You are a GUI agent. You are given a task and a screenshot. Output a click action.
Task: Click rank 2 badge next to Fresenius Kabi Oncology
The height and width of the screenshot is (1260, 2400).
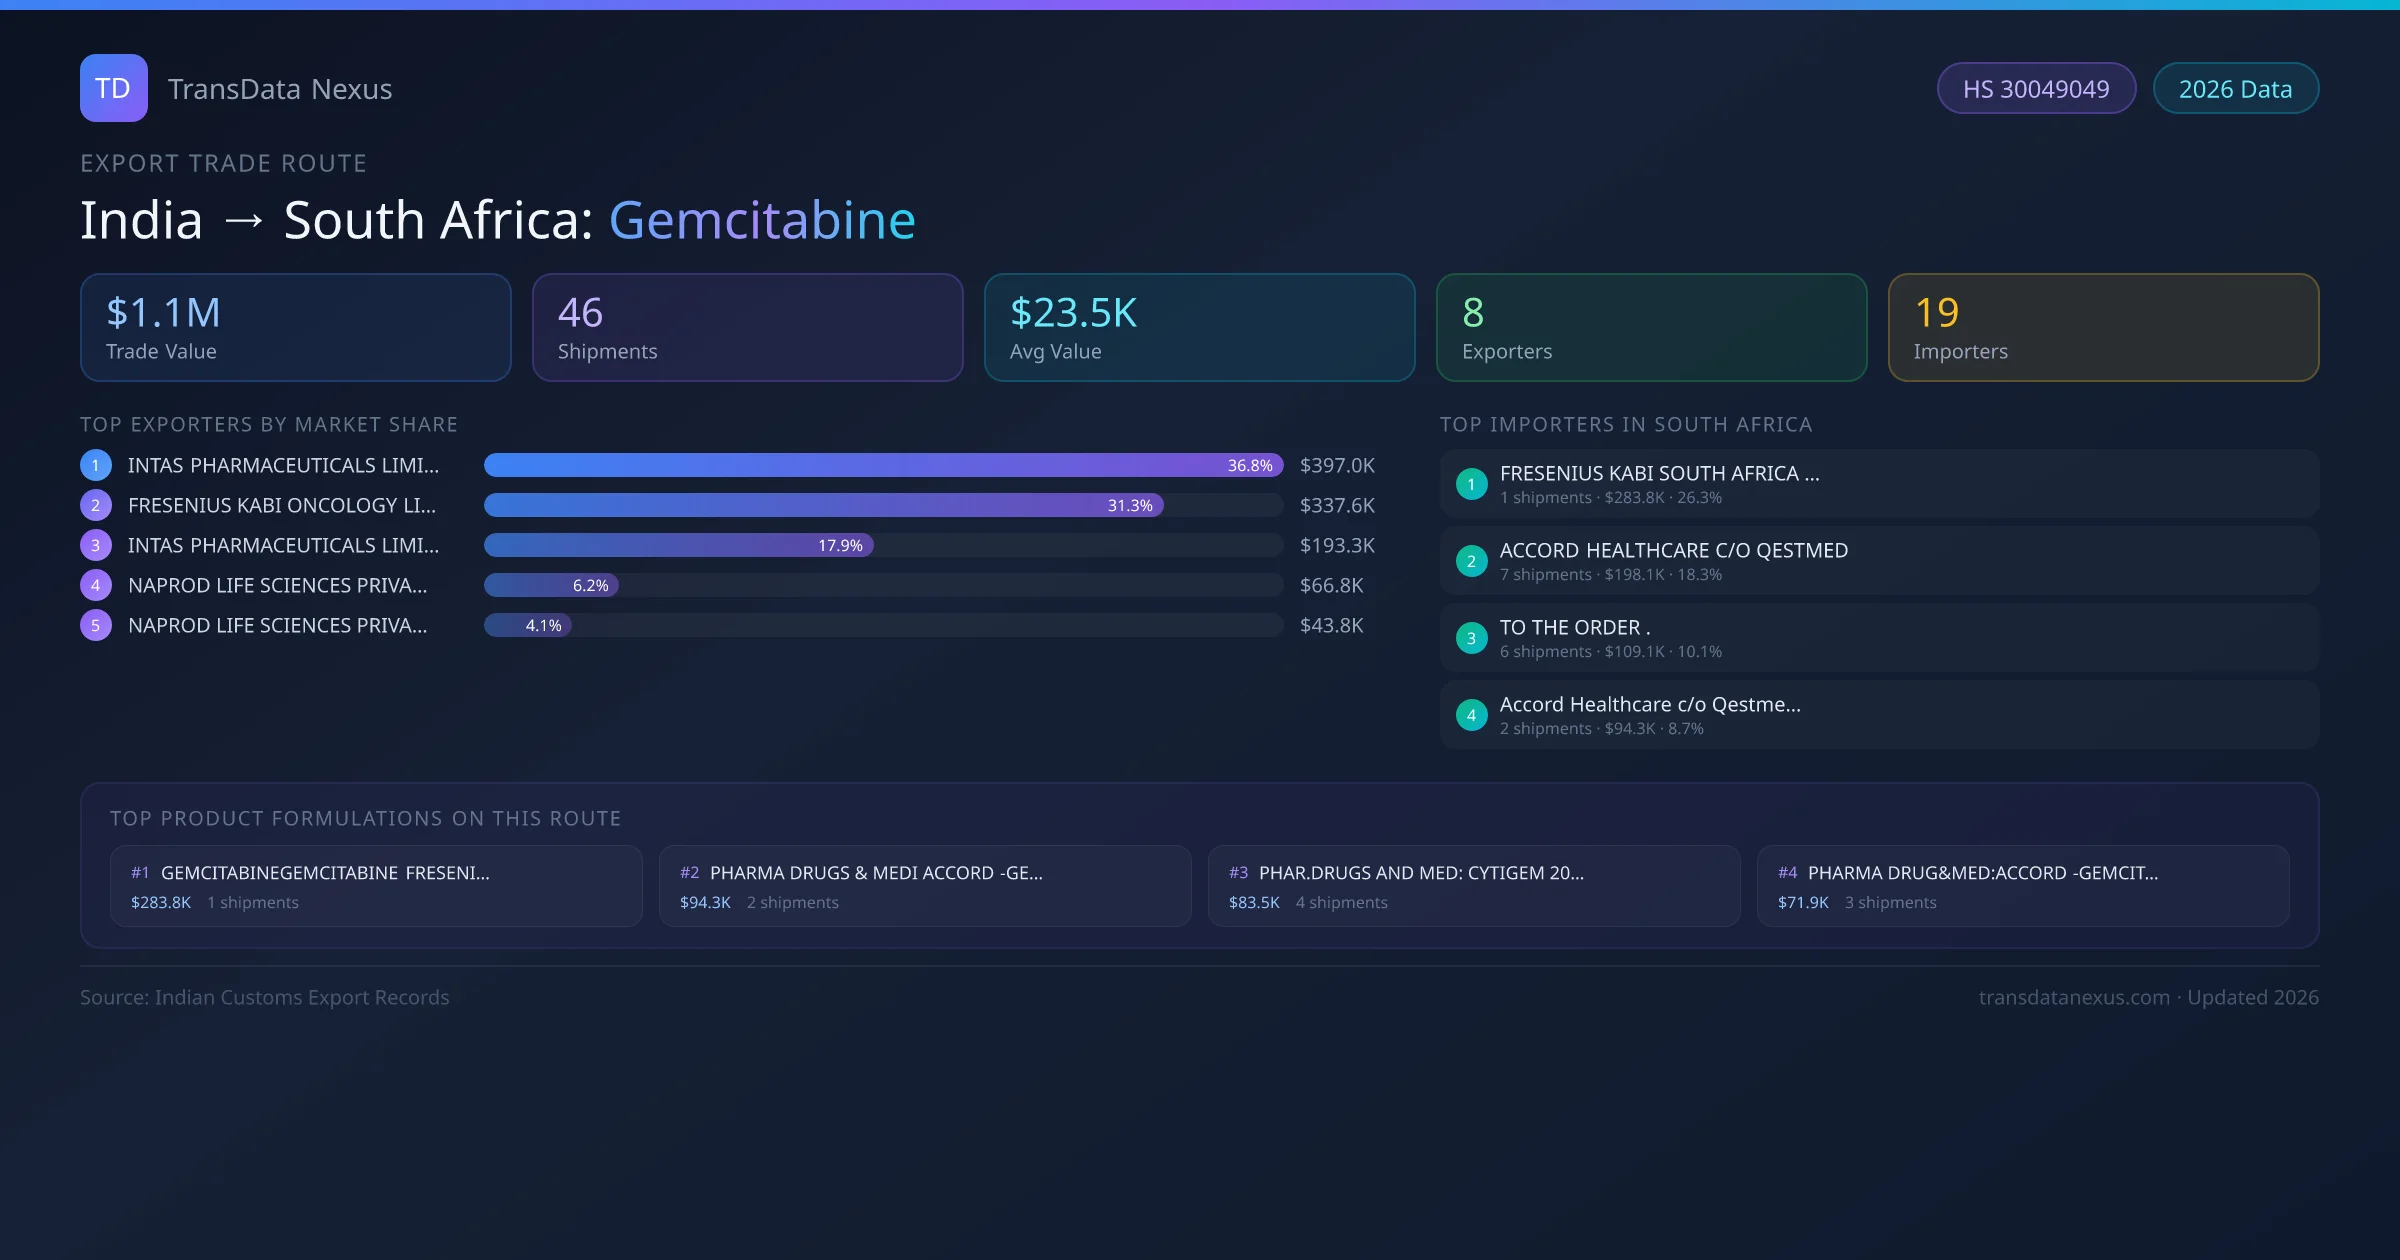(95, 505)
